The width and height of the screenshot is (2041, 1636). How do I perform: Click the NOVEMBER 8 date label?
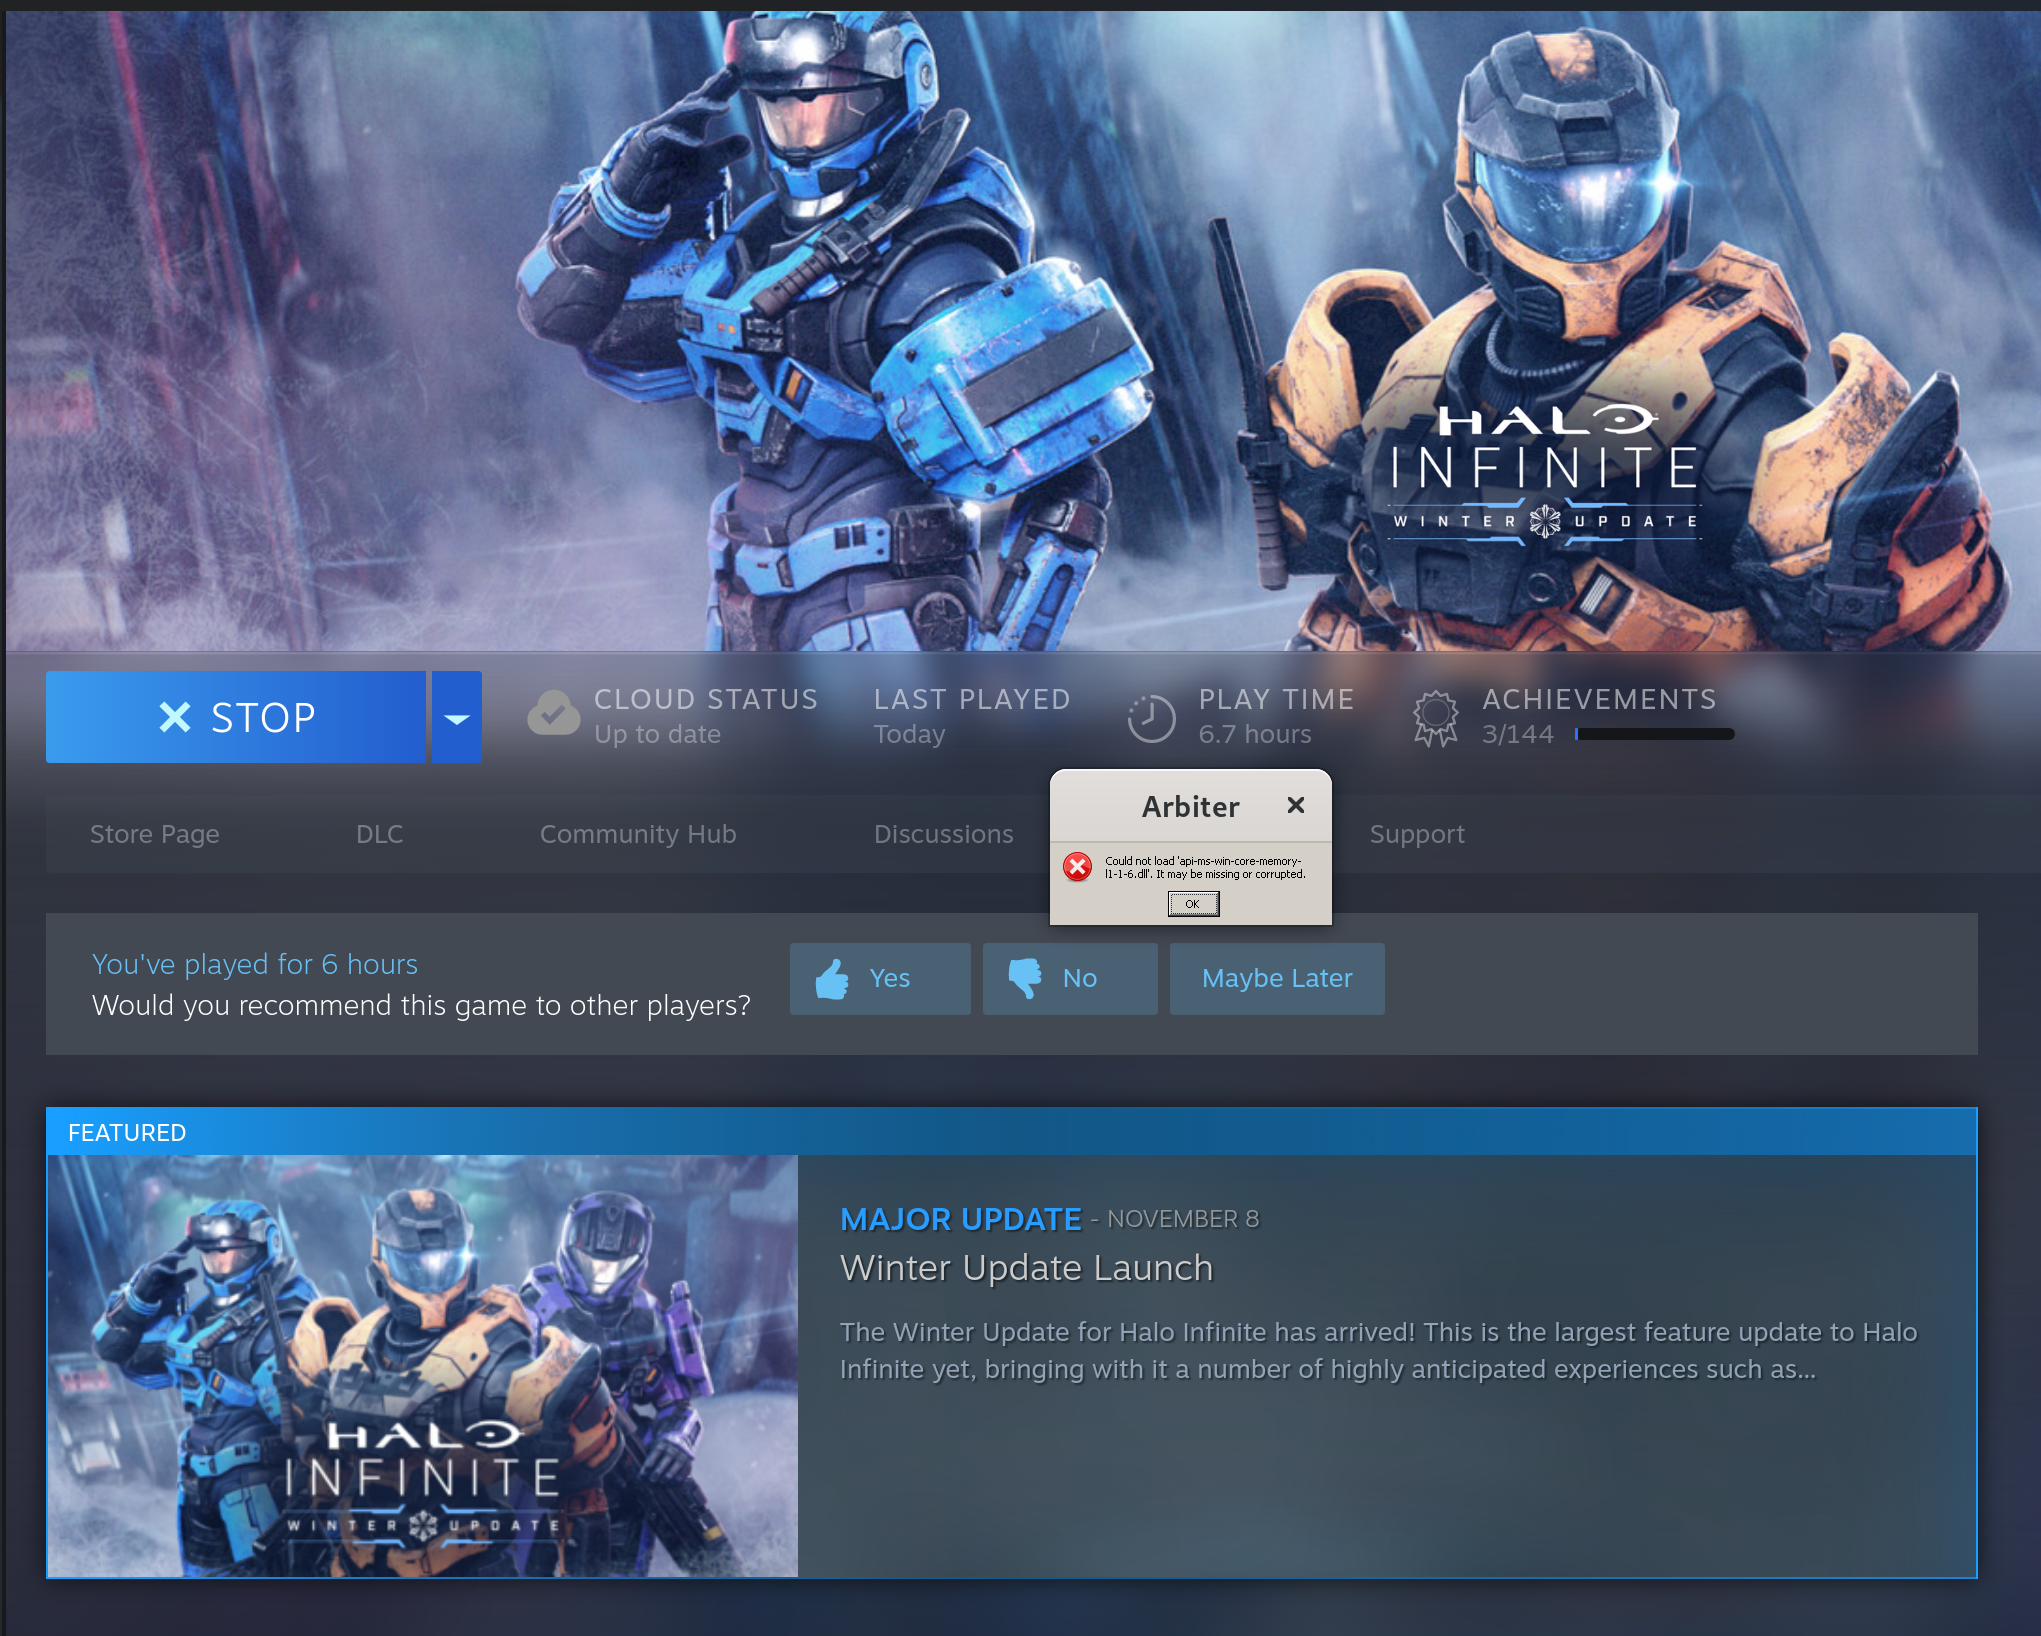tap(1183, 1219)
